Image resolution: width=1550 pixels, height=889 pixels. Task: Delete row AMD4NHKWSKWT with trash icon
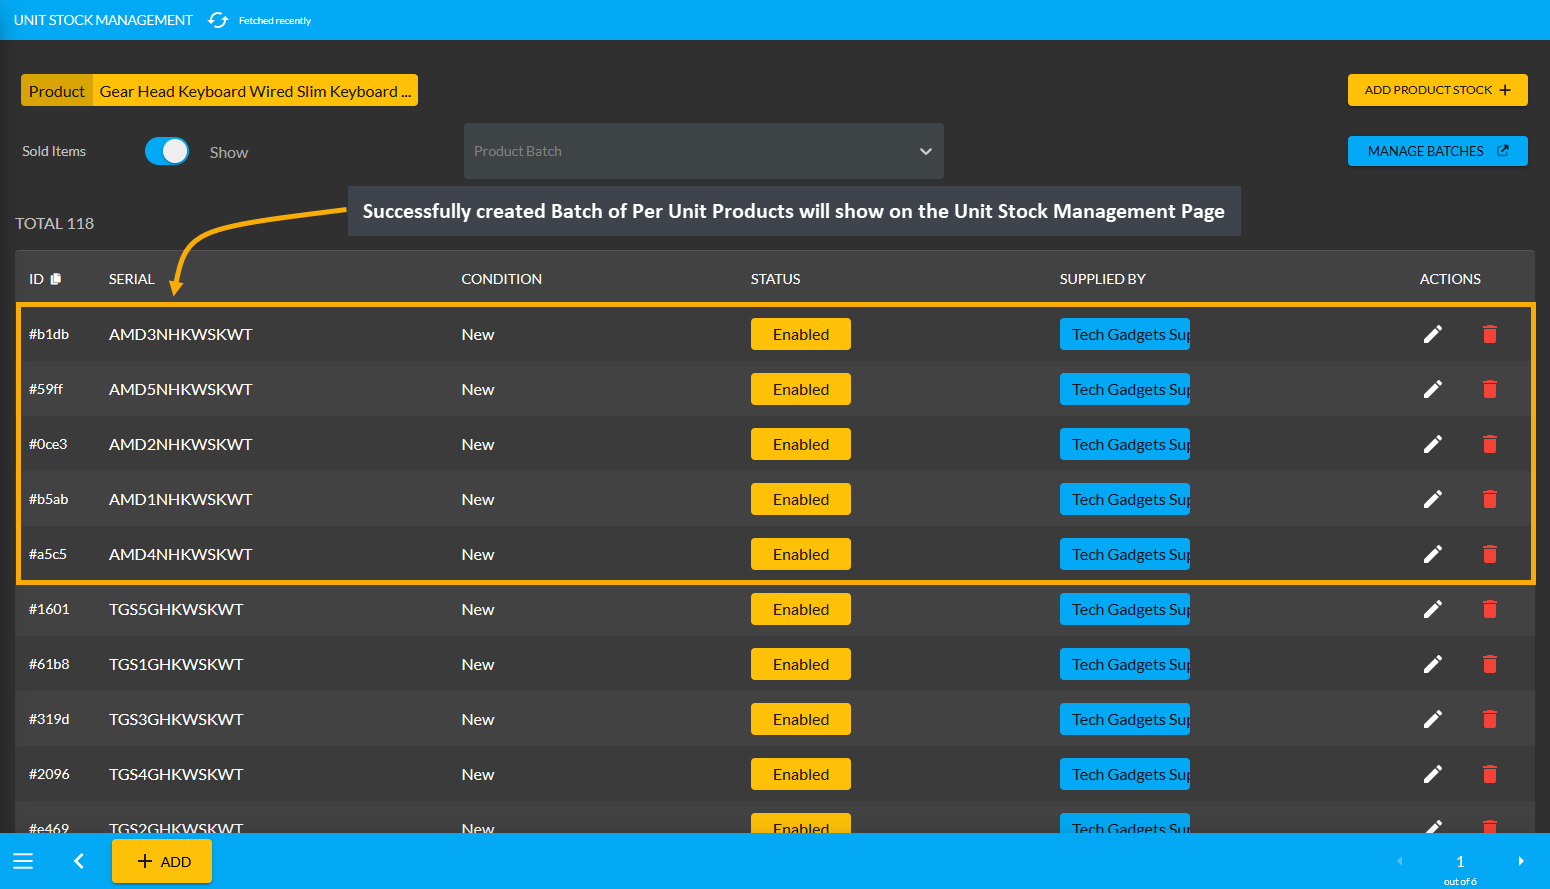(1490, 554)
